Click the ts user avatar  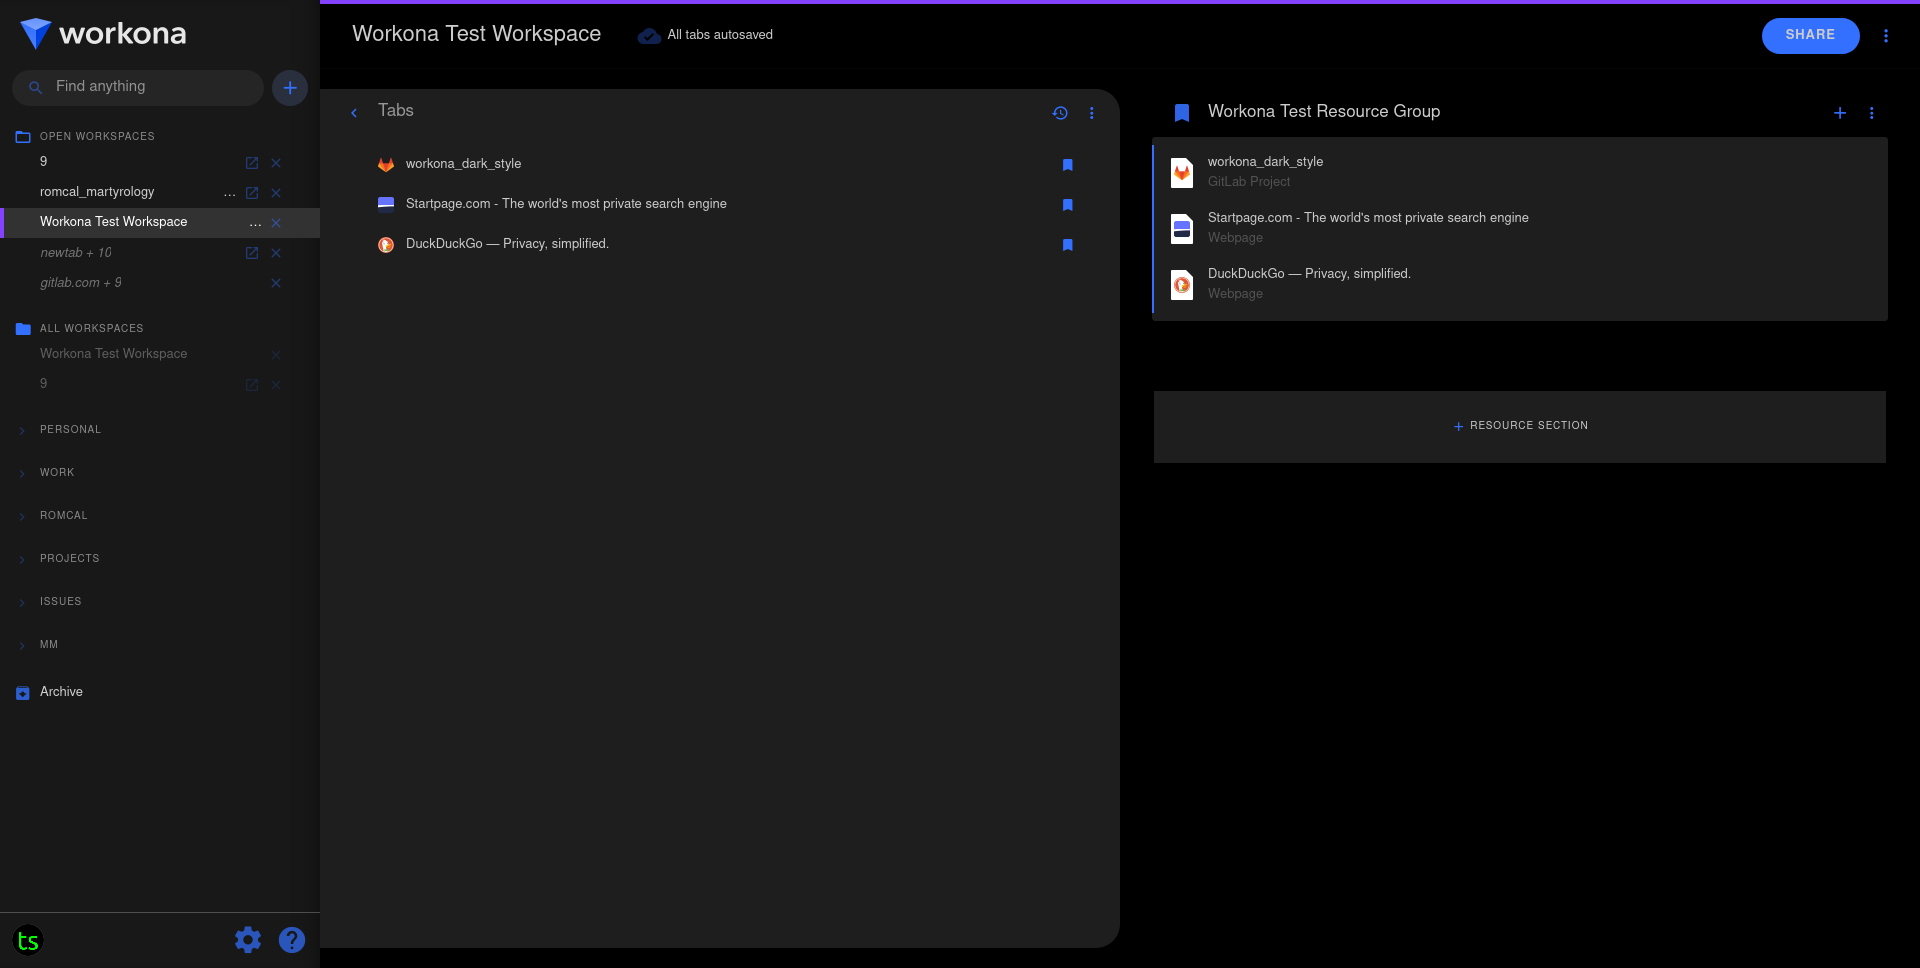[x=28, y=941]
